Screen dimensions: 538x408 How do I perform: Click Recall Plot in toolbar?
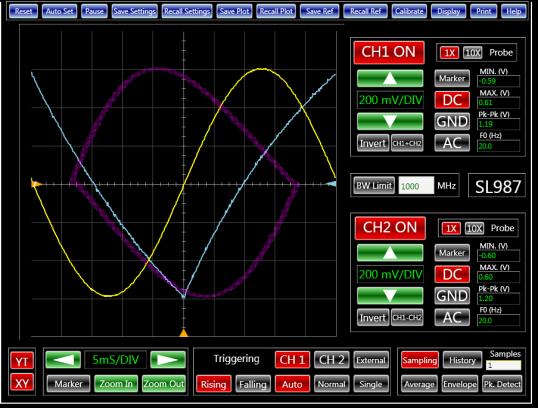tap(276, 11)
